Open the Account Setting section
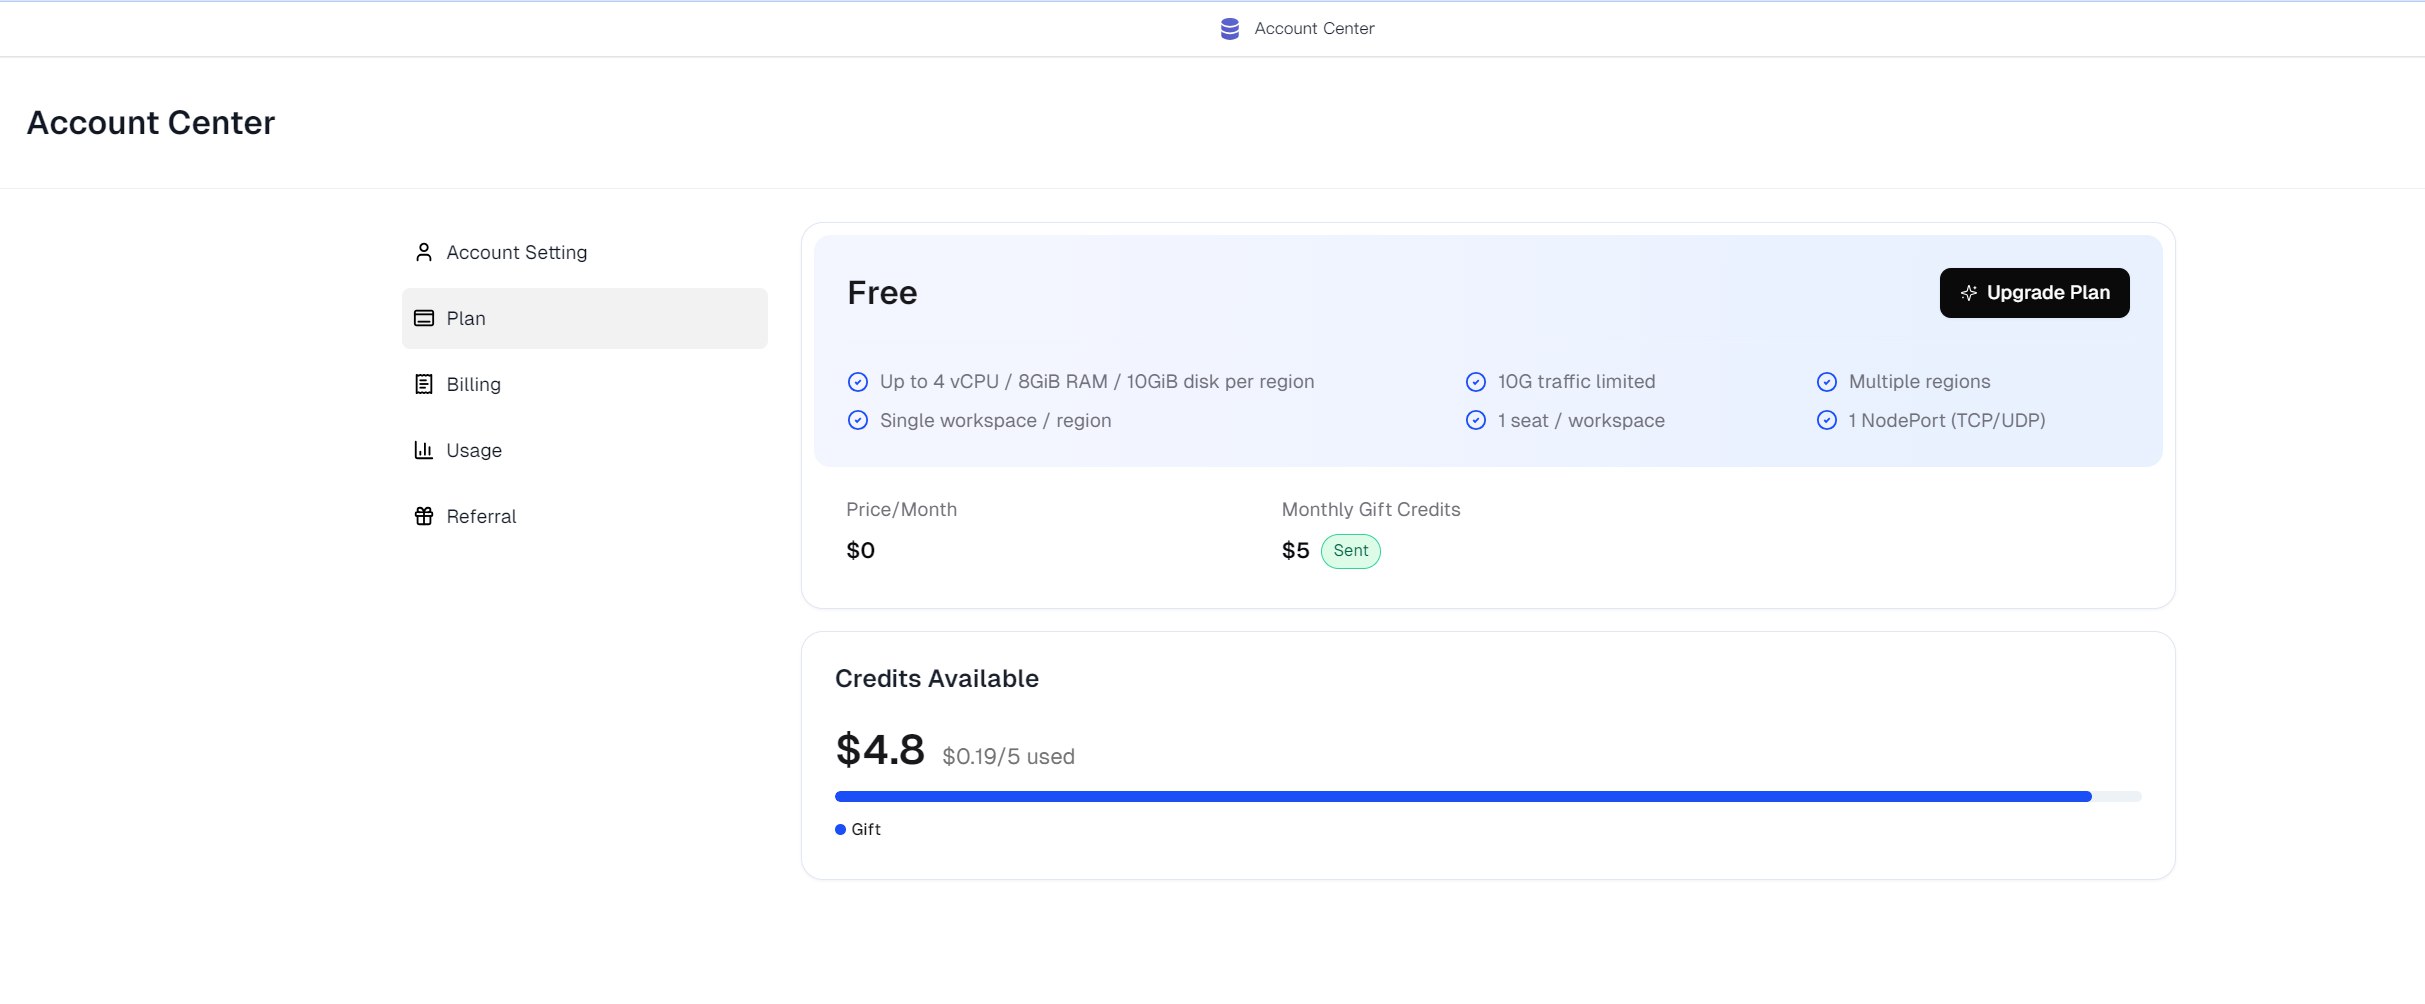 click(x=585, y=252)
